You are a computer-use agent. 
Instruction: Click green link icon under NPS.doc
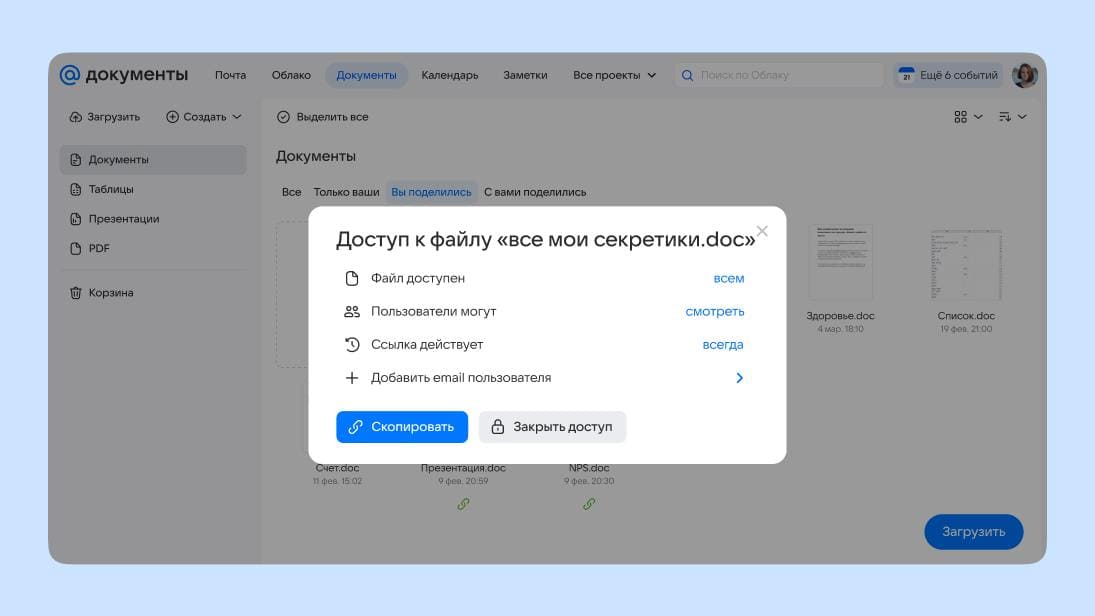tap(588, 504)
